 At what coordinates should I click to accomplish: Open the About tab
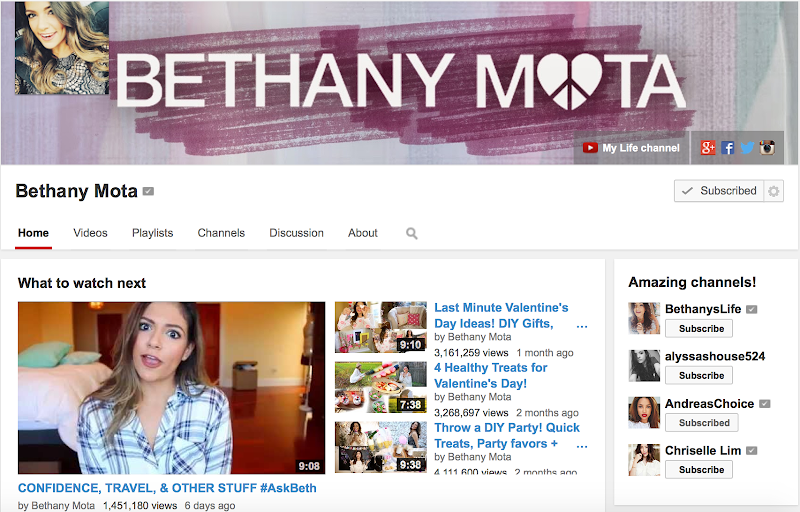(x=363, y=233)
